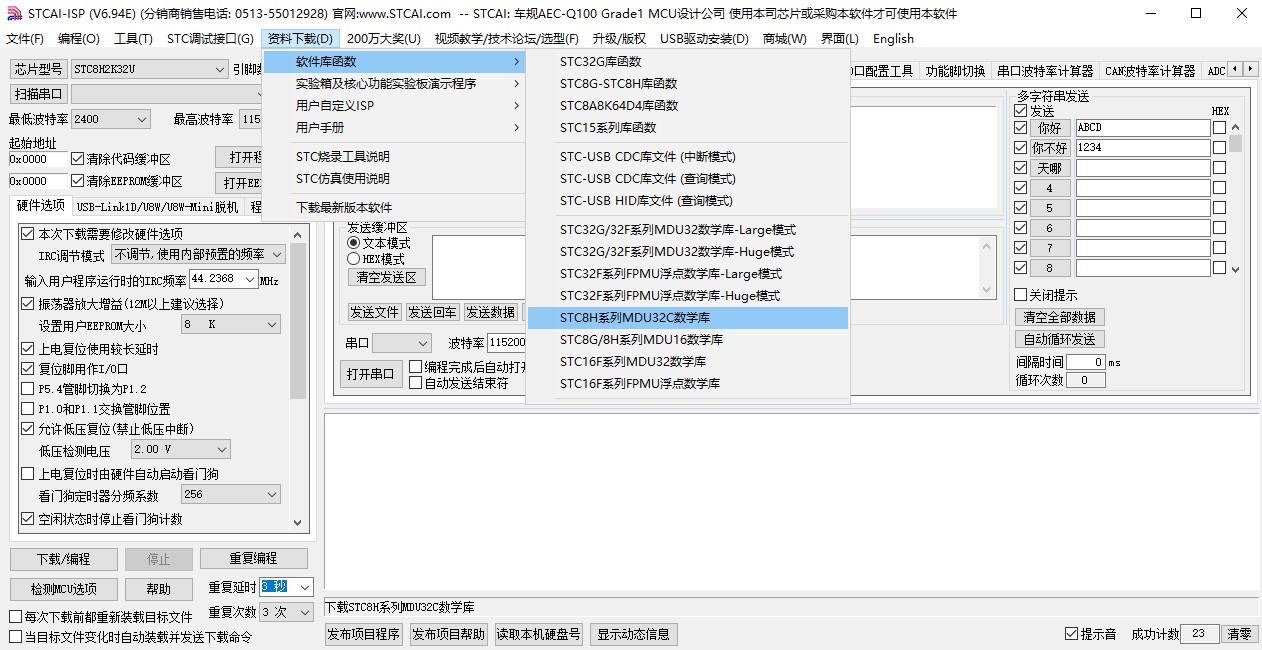Toggle 振荡器放大增益 checkbox

(28, 304)
